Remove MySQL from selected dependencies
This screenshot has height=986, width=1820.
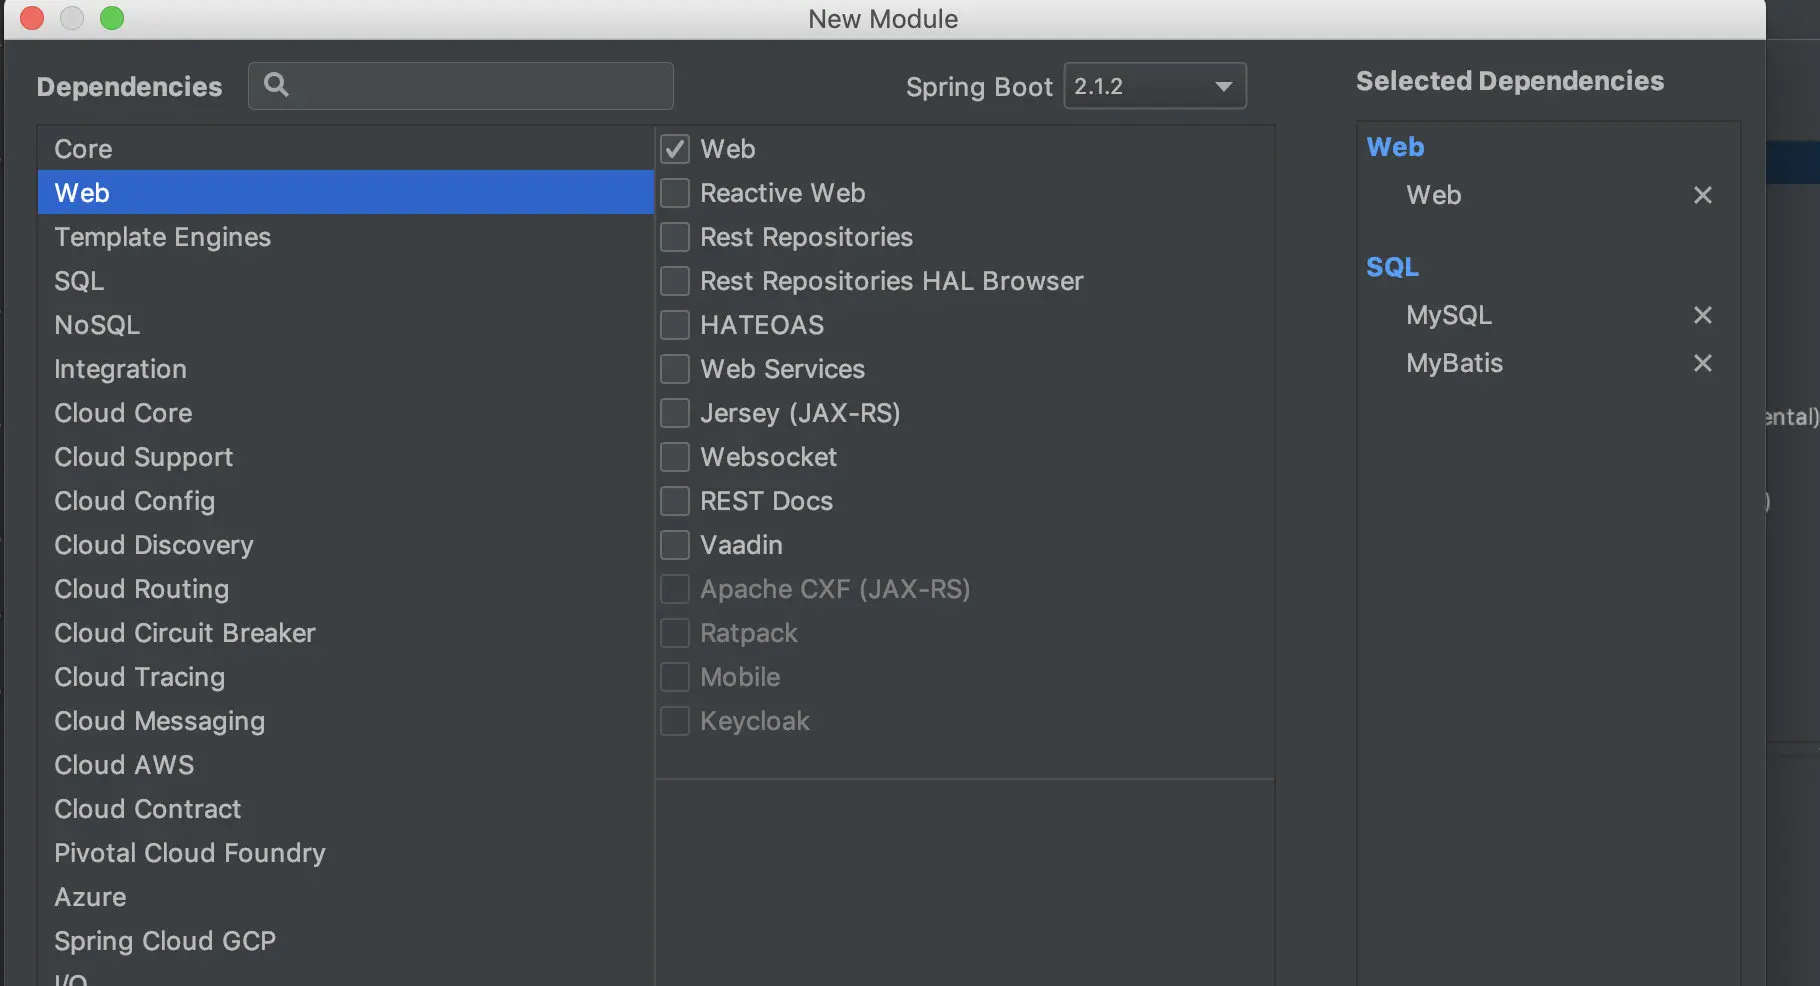1702,315
